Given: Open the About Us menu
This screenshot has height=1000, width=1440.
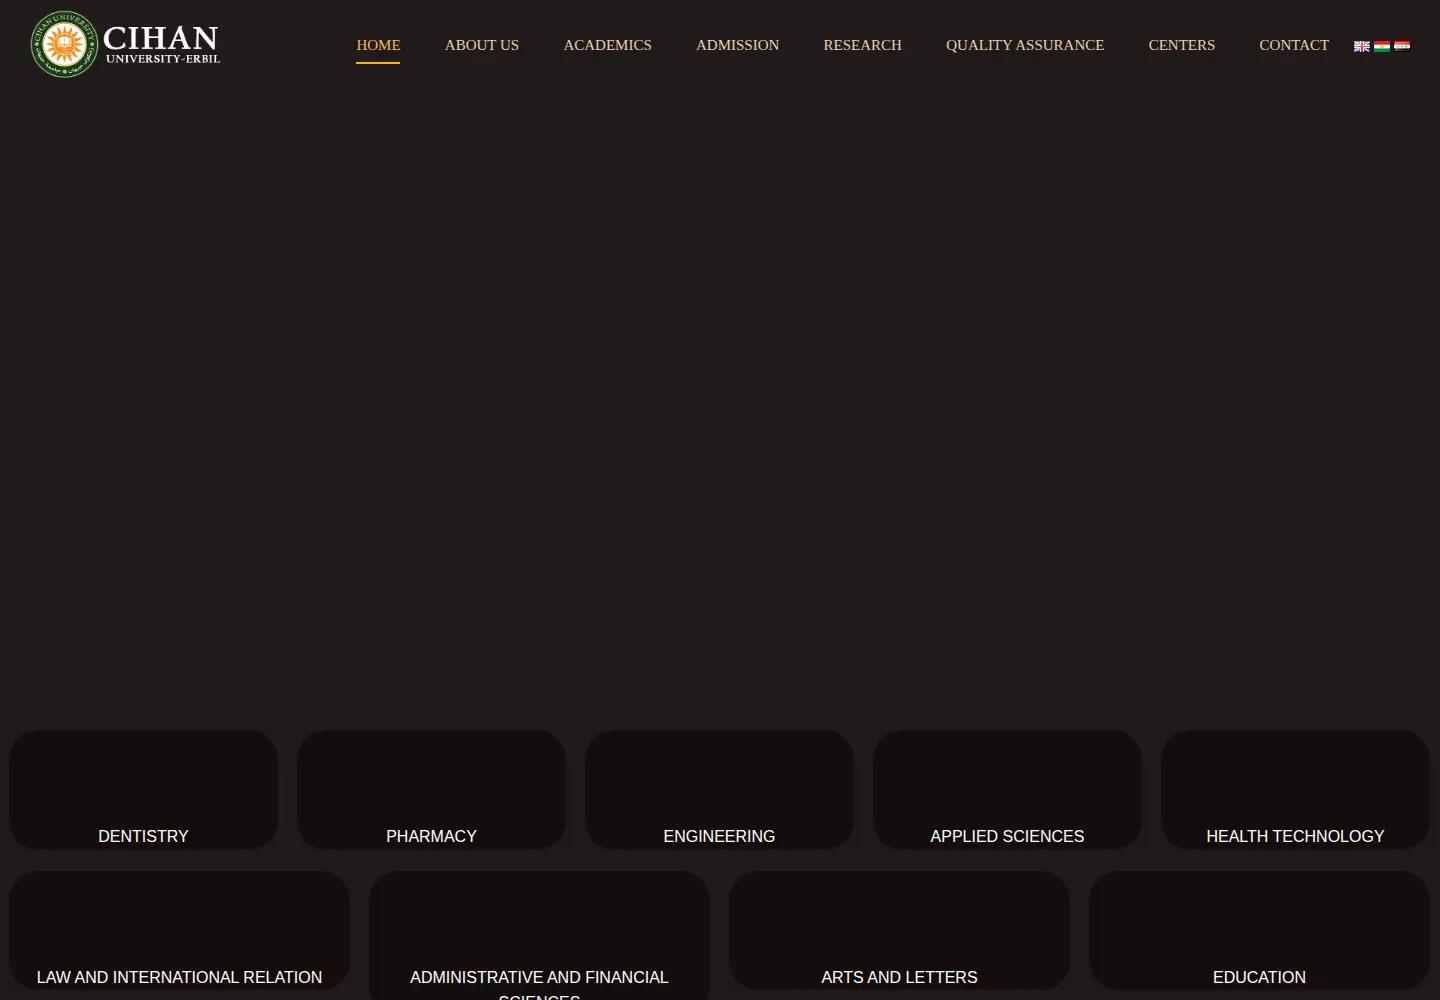Looking at the screenshot, I should click(x=482, y=45).
